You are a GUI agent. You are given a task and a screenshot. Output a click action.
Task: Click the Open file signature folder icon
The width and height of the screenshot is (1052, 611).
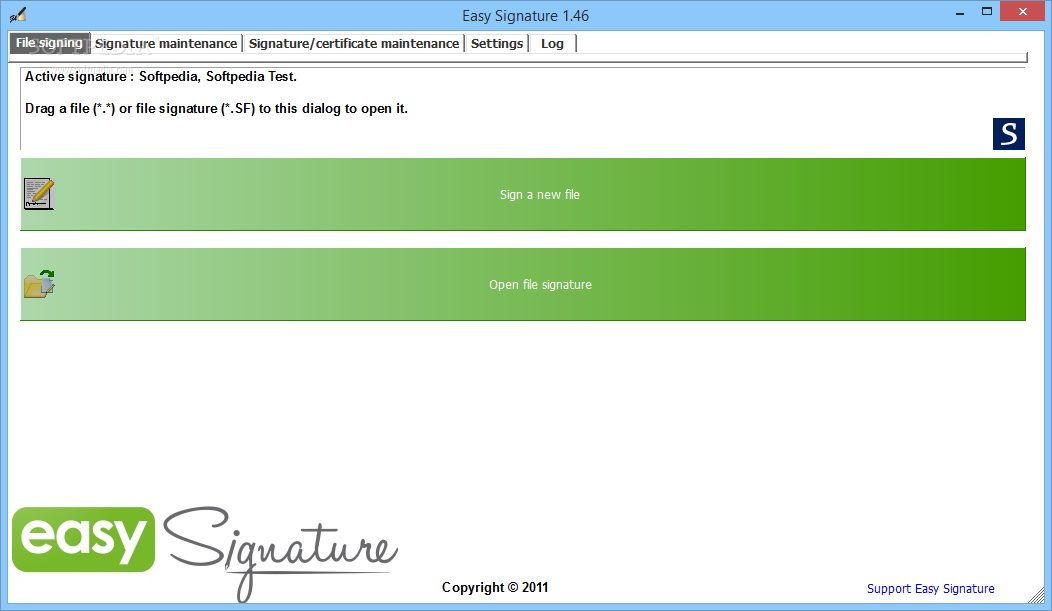click(x=39, y=284)
